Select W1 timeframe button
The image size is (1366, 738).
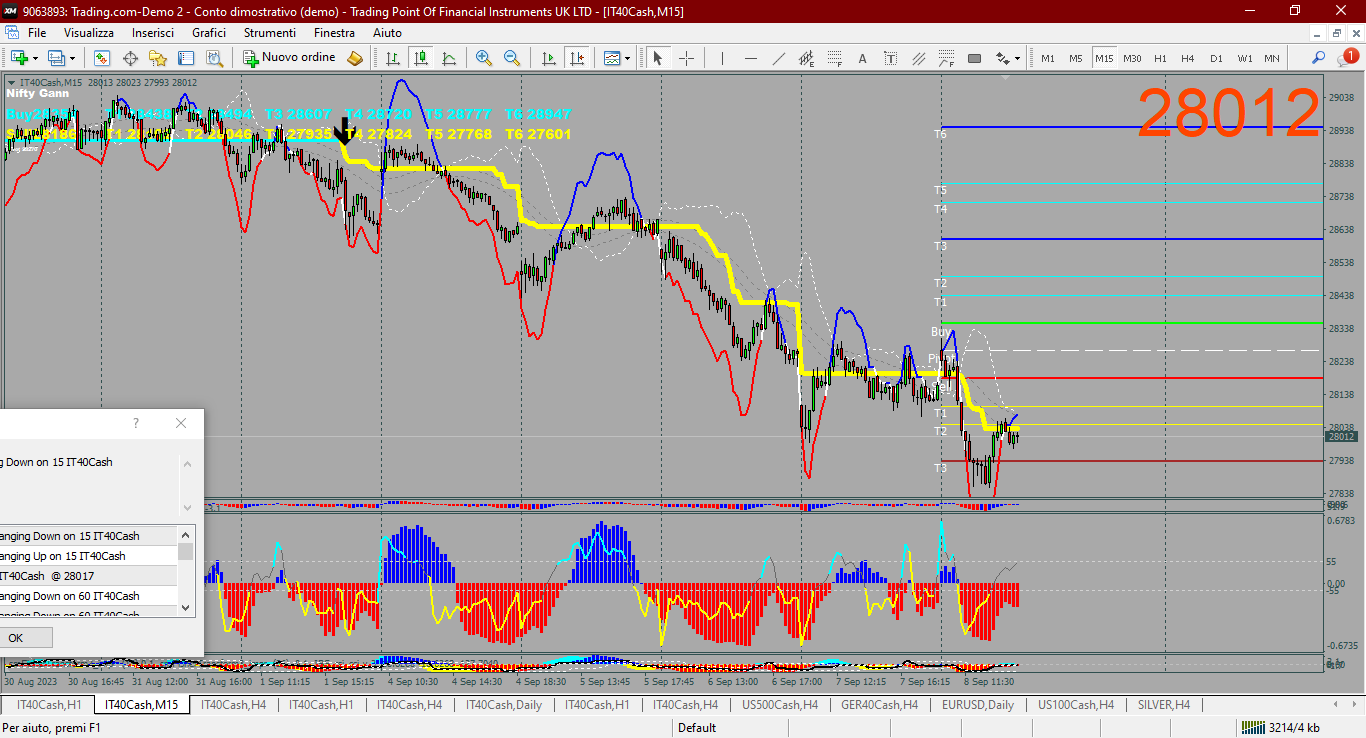(1244, 58)
